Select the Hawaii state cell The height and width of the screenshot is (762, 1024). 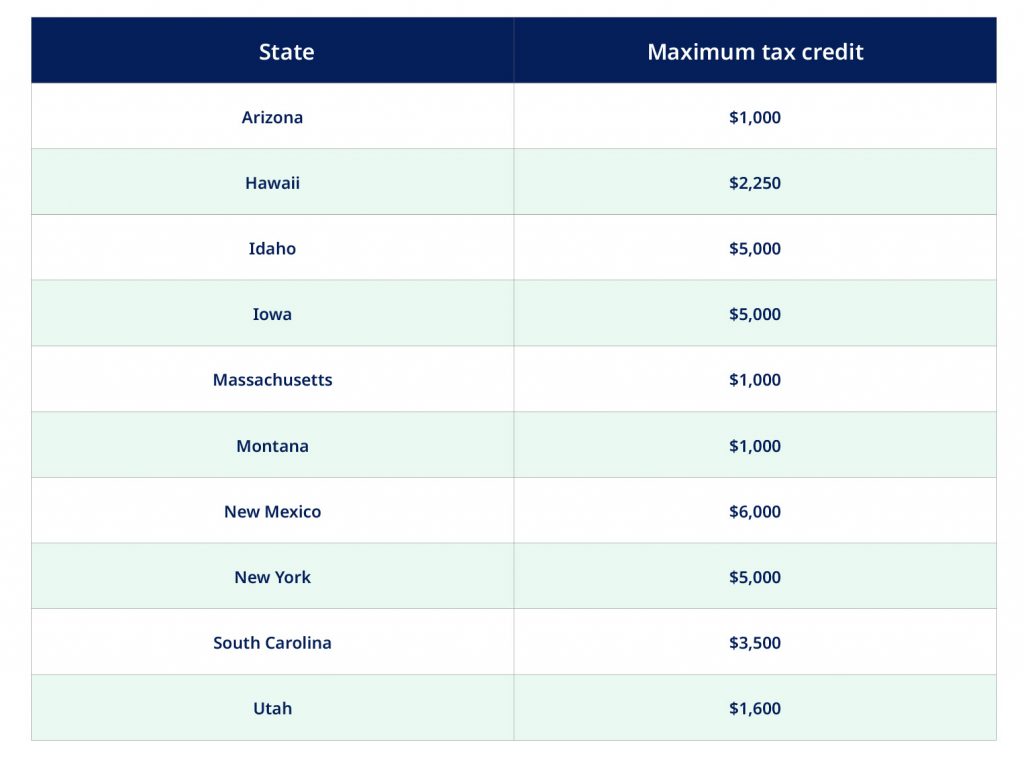point(272,183)
